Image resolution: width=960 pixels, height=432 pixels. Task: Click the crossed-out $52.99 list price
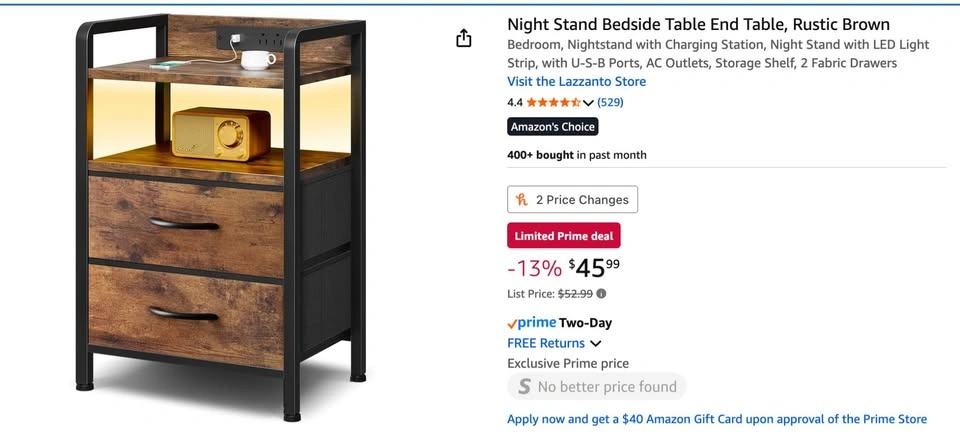[x=575, y=294]
